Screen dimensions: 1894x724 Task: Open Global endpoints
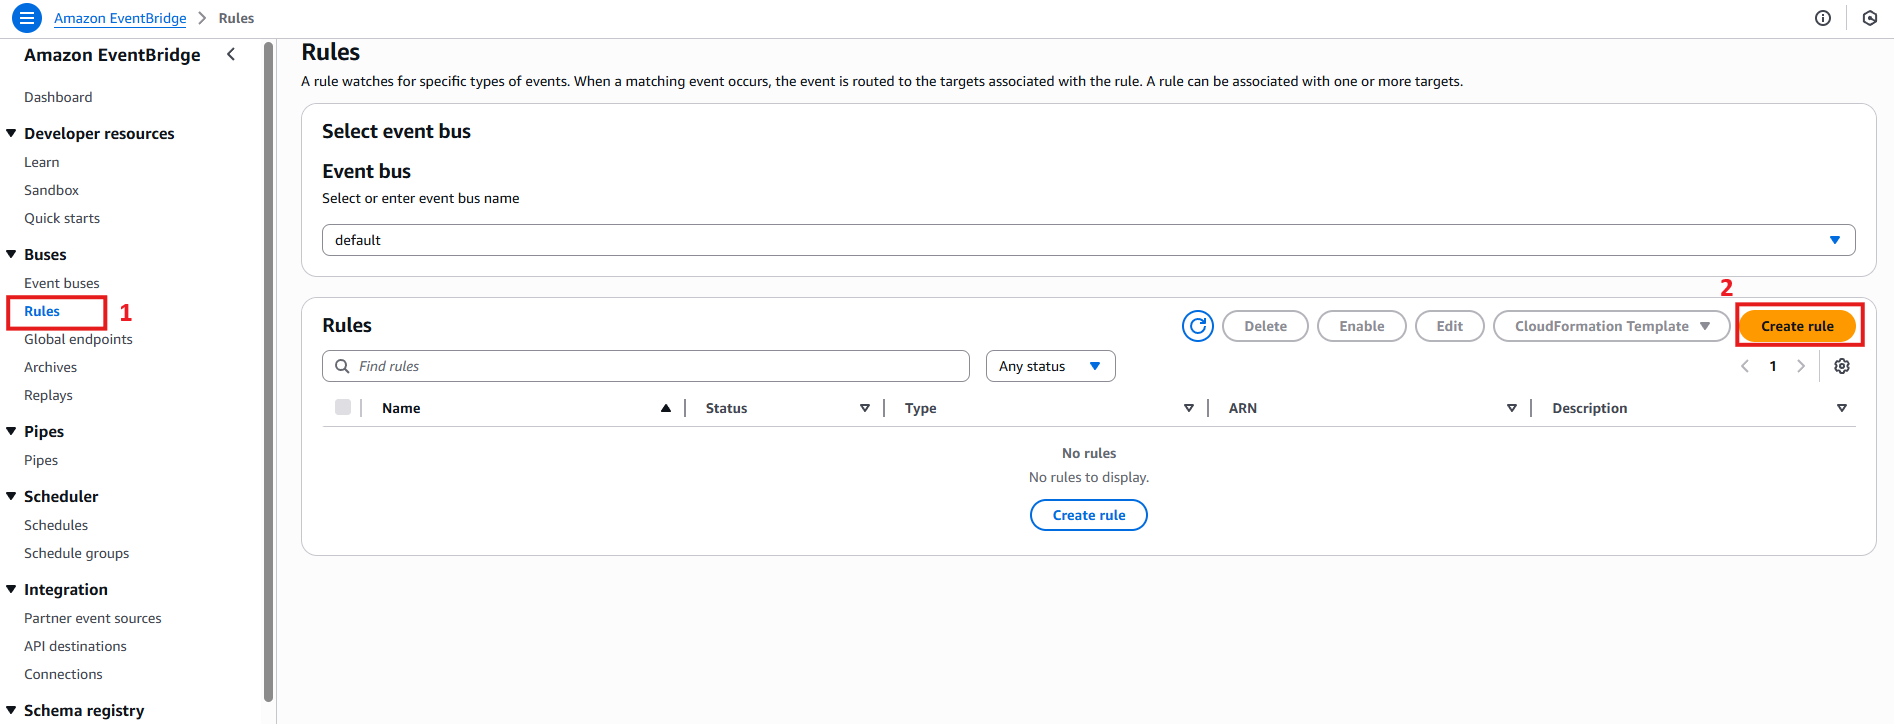point(78,339)
